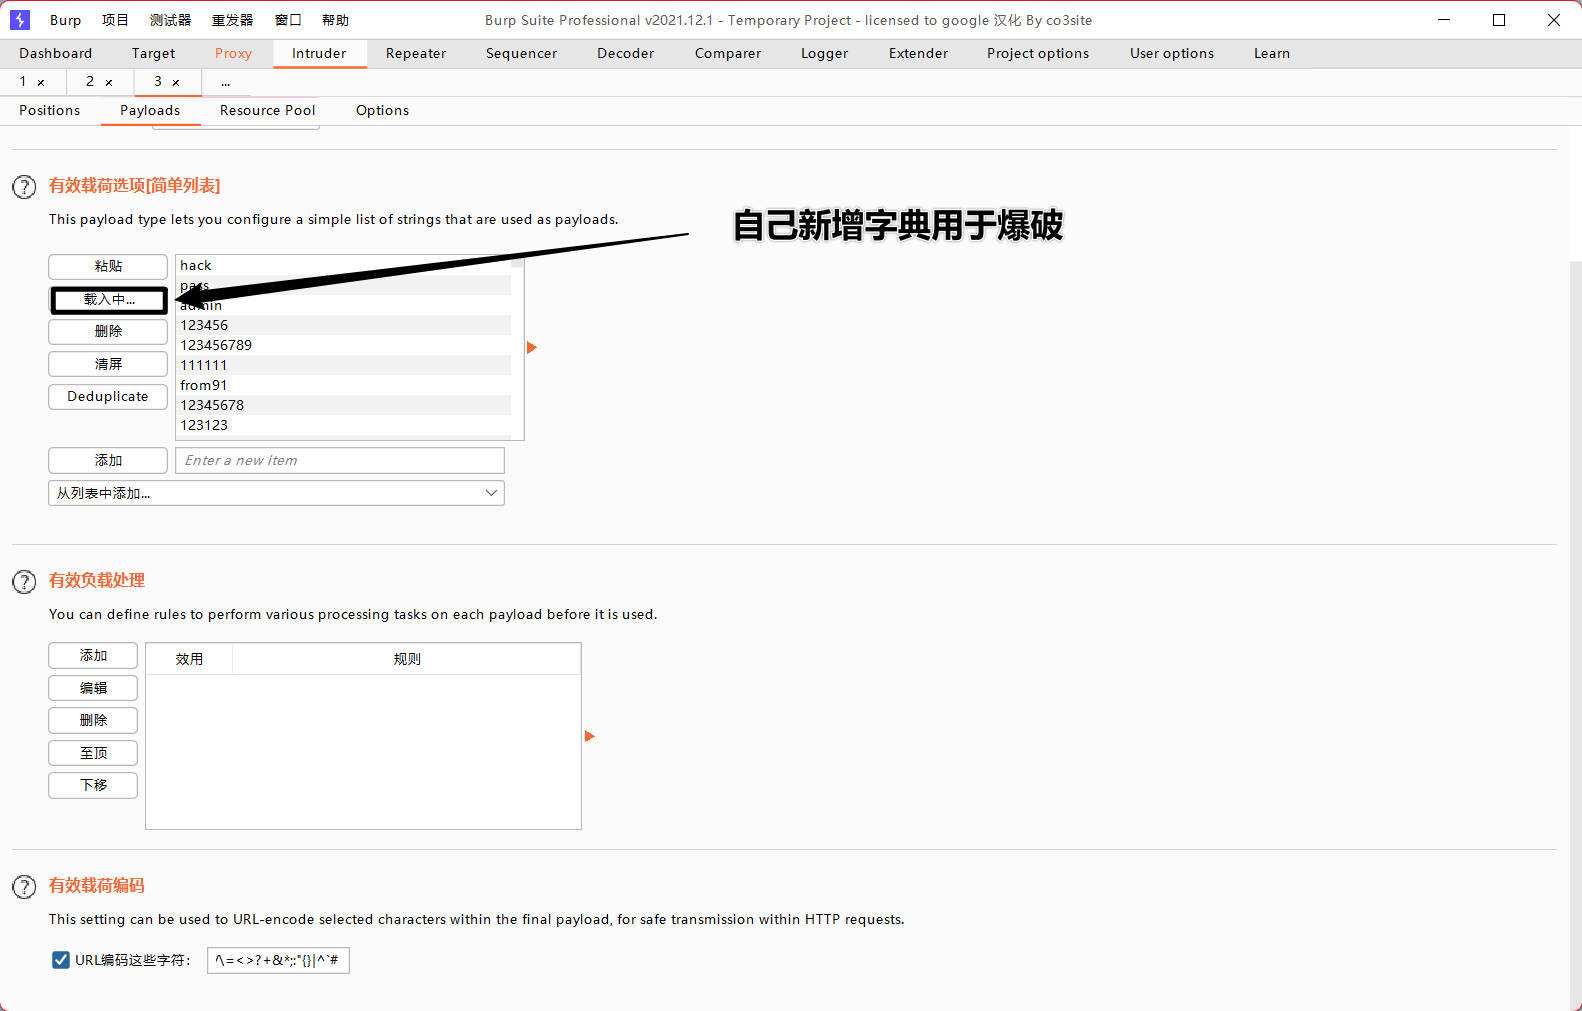Click the 至顶 move-up button
This screenshot has height=1011, width=1582.
click(93, 753)
